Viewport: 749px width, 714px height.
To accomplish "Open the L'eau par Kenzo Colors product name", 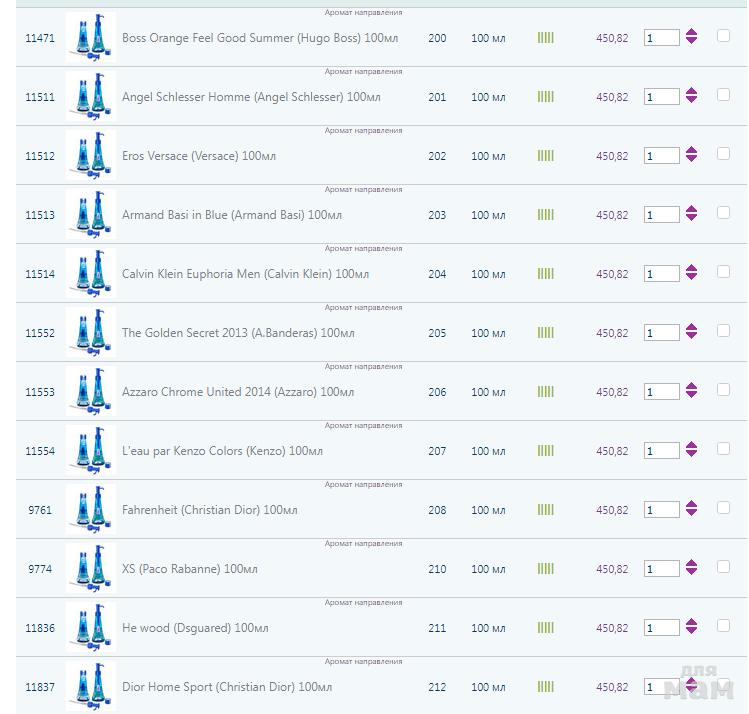I will point(222,451).
